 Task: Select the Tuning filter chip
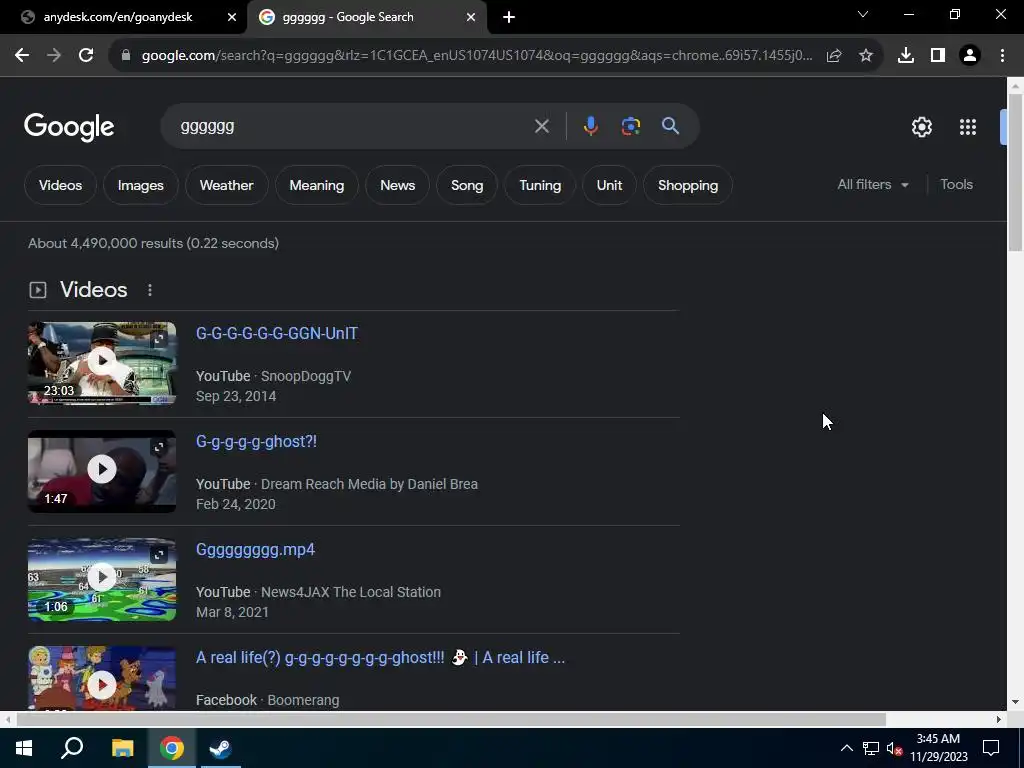click(x=540, y=185)
